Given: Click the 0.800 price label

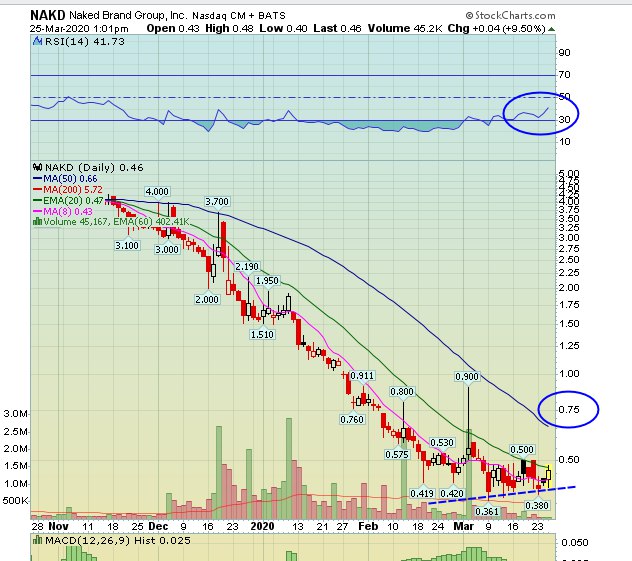Looking at the screenshot, I should 402,391.
